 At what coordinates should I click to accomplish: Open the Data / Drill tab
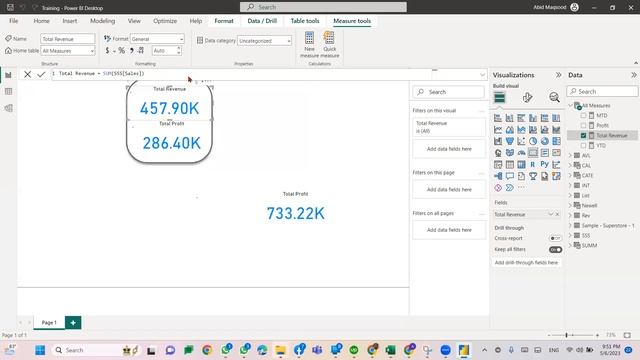pos(262,21)
